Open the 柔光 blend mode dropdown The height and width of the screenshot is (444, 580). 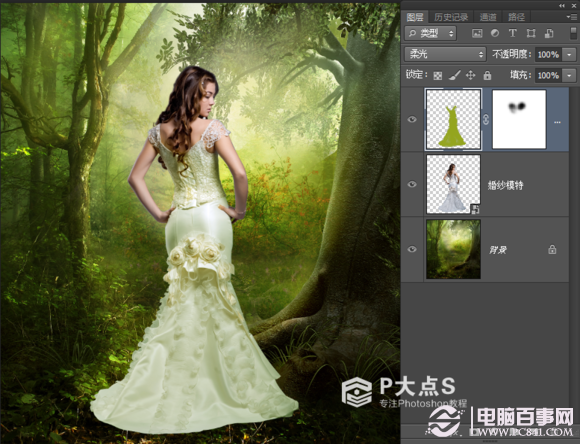pyautogui.click(x=445, y=54)
